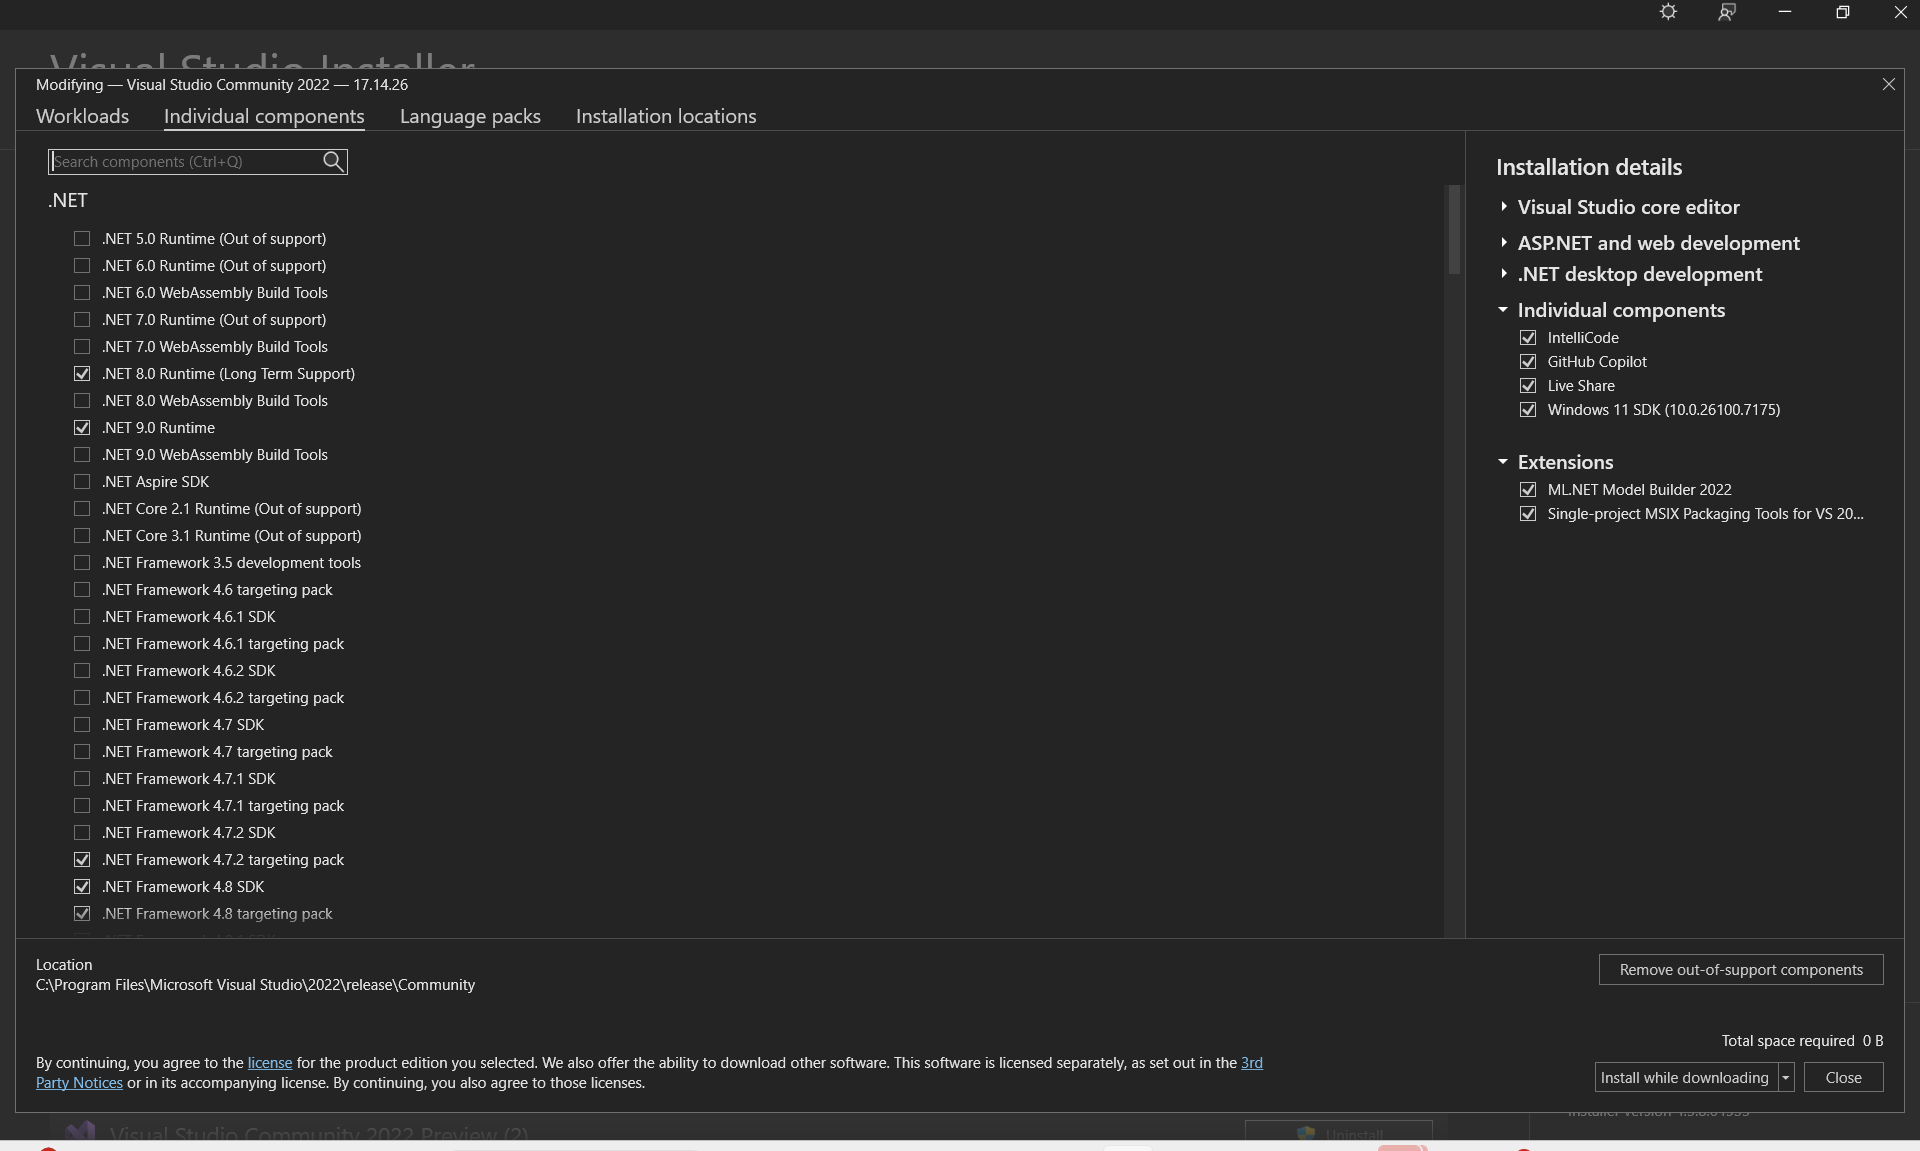This screenshot has width=1920, height=1151.
Task: Uncheck .NET 8.0 Runtime (Long Term Support)
Action: point(82,374)
